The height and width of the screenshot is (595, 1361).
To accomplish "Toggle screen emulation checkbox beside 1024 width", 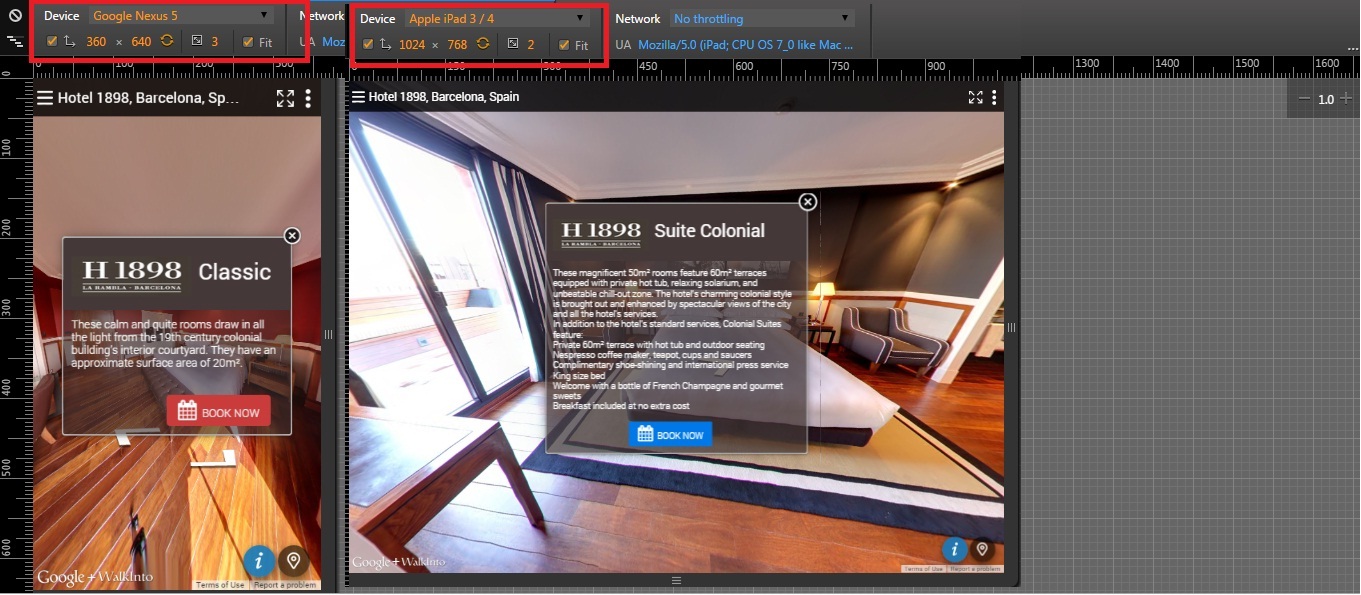I will (368, 44).
